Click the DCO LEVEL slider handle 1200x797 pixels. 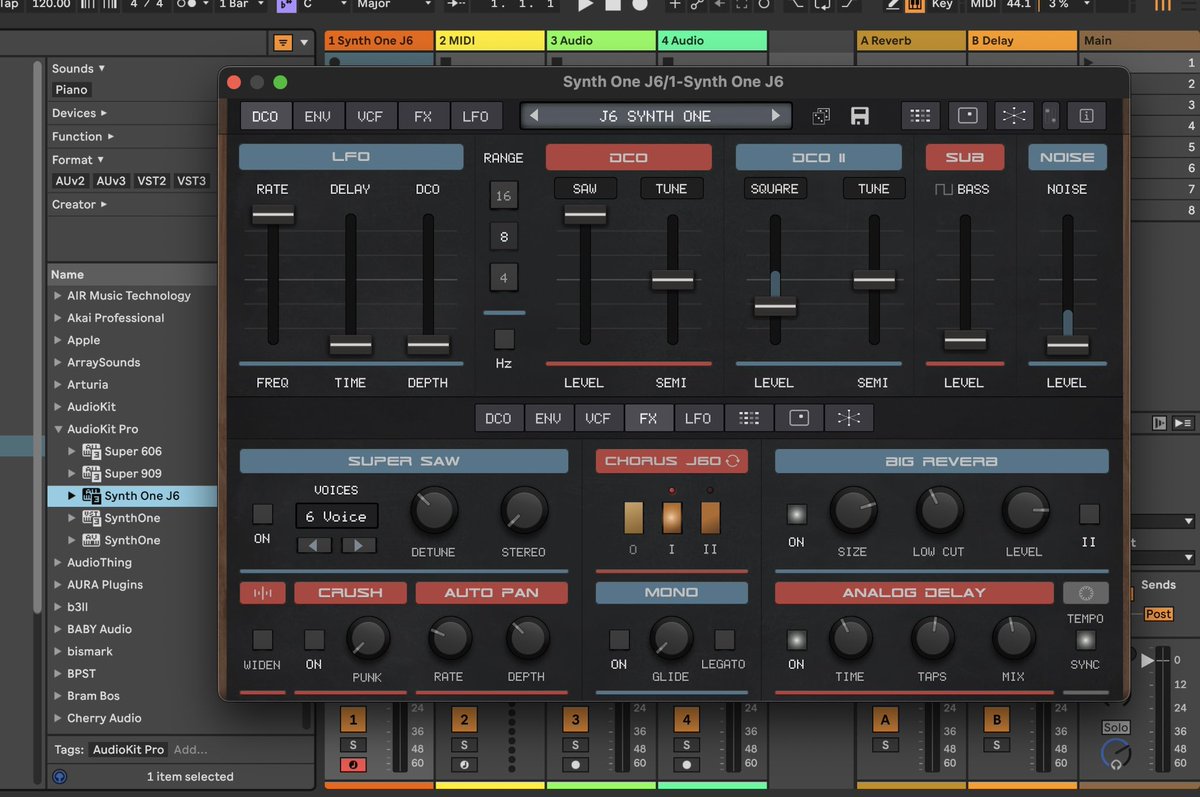tap(585, 214)
